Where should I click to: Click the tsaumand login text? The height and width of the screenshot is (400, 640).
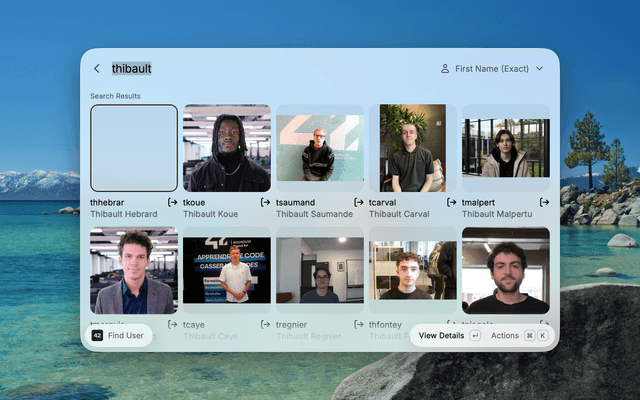(x=295, y=202)
